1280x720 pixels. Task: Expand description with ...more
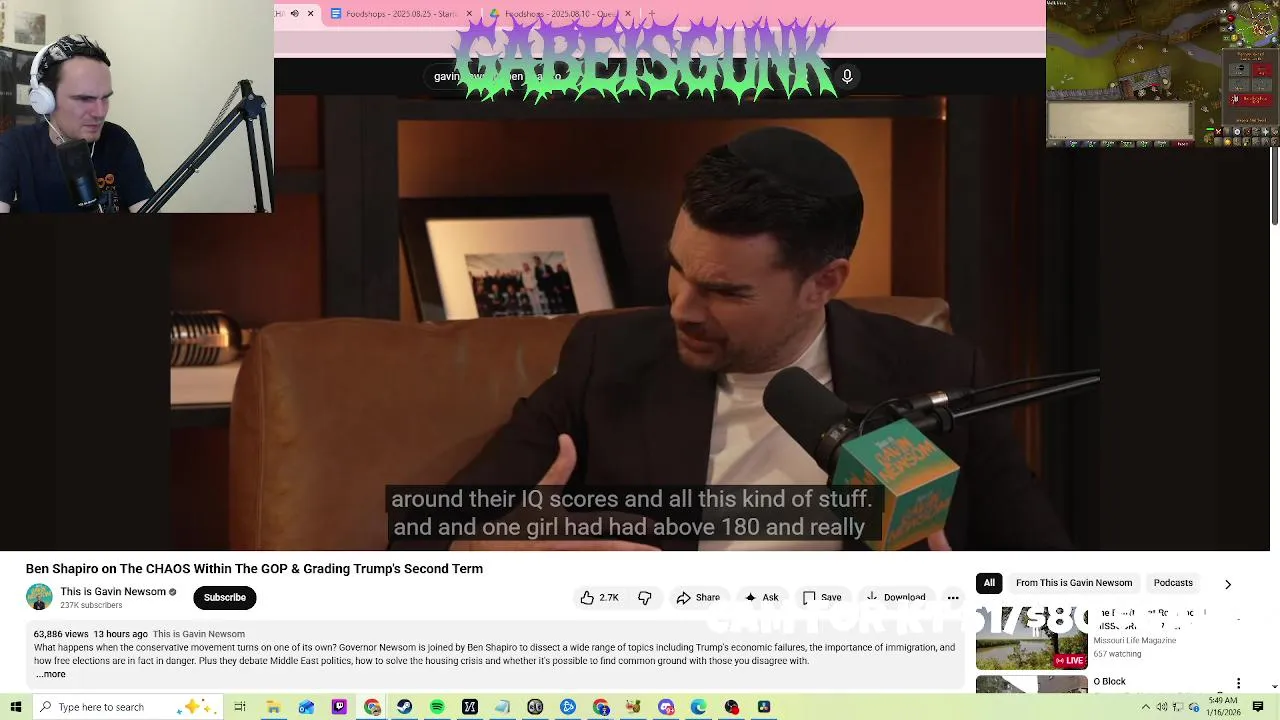tap(50, 674)
